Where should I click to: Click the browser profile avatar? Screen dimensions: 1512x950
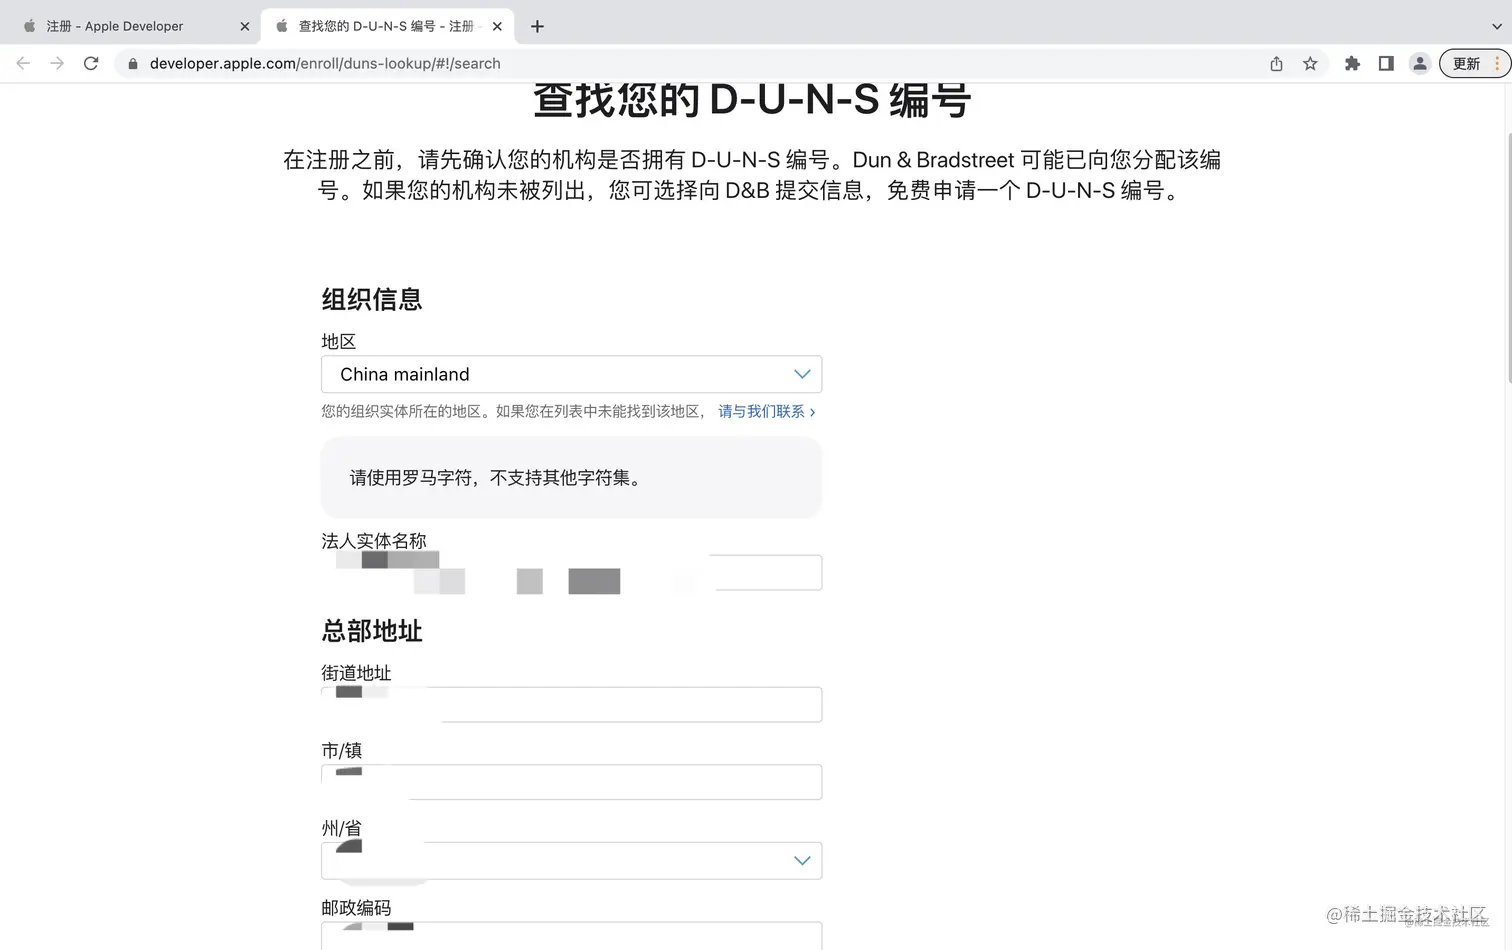(x=1419, y=63)
